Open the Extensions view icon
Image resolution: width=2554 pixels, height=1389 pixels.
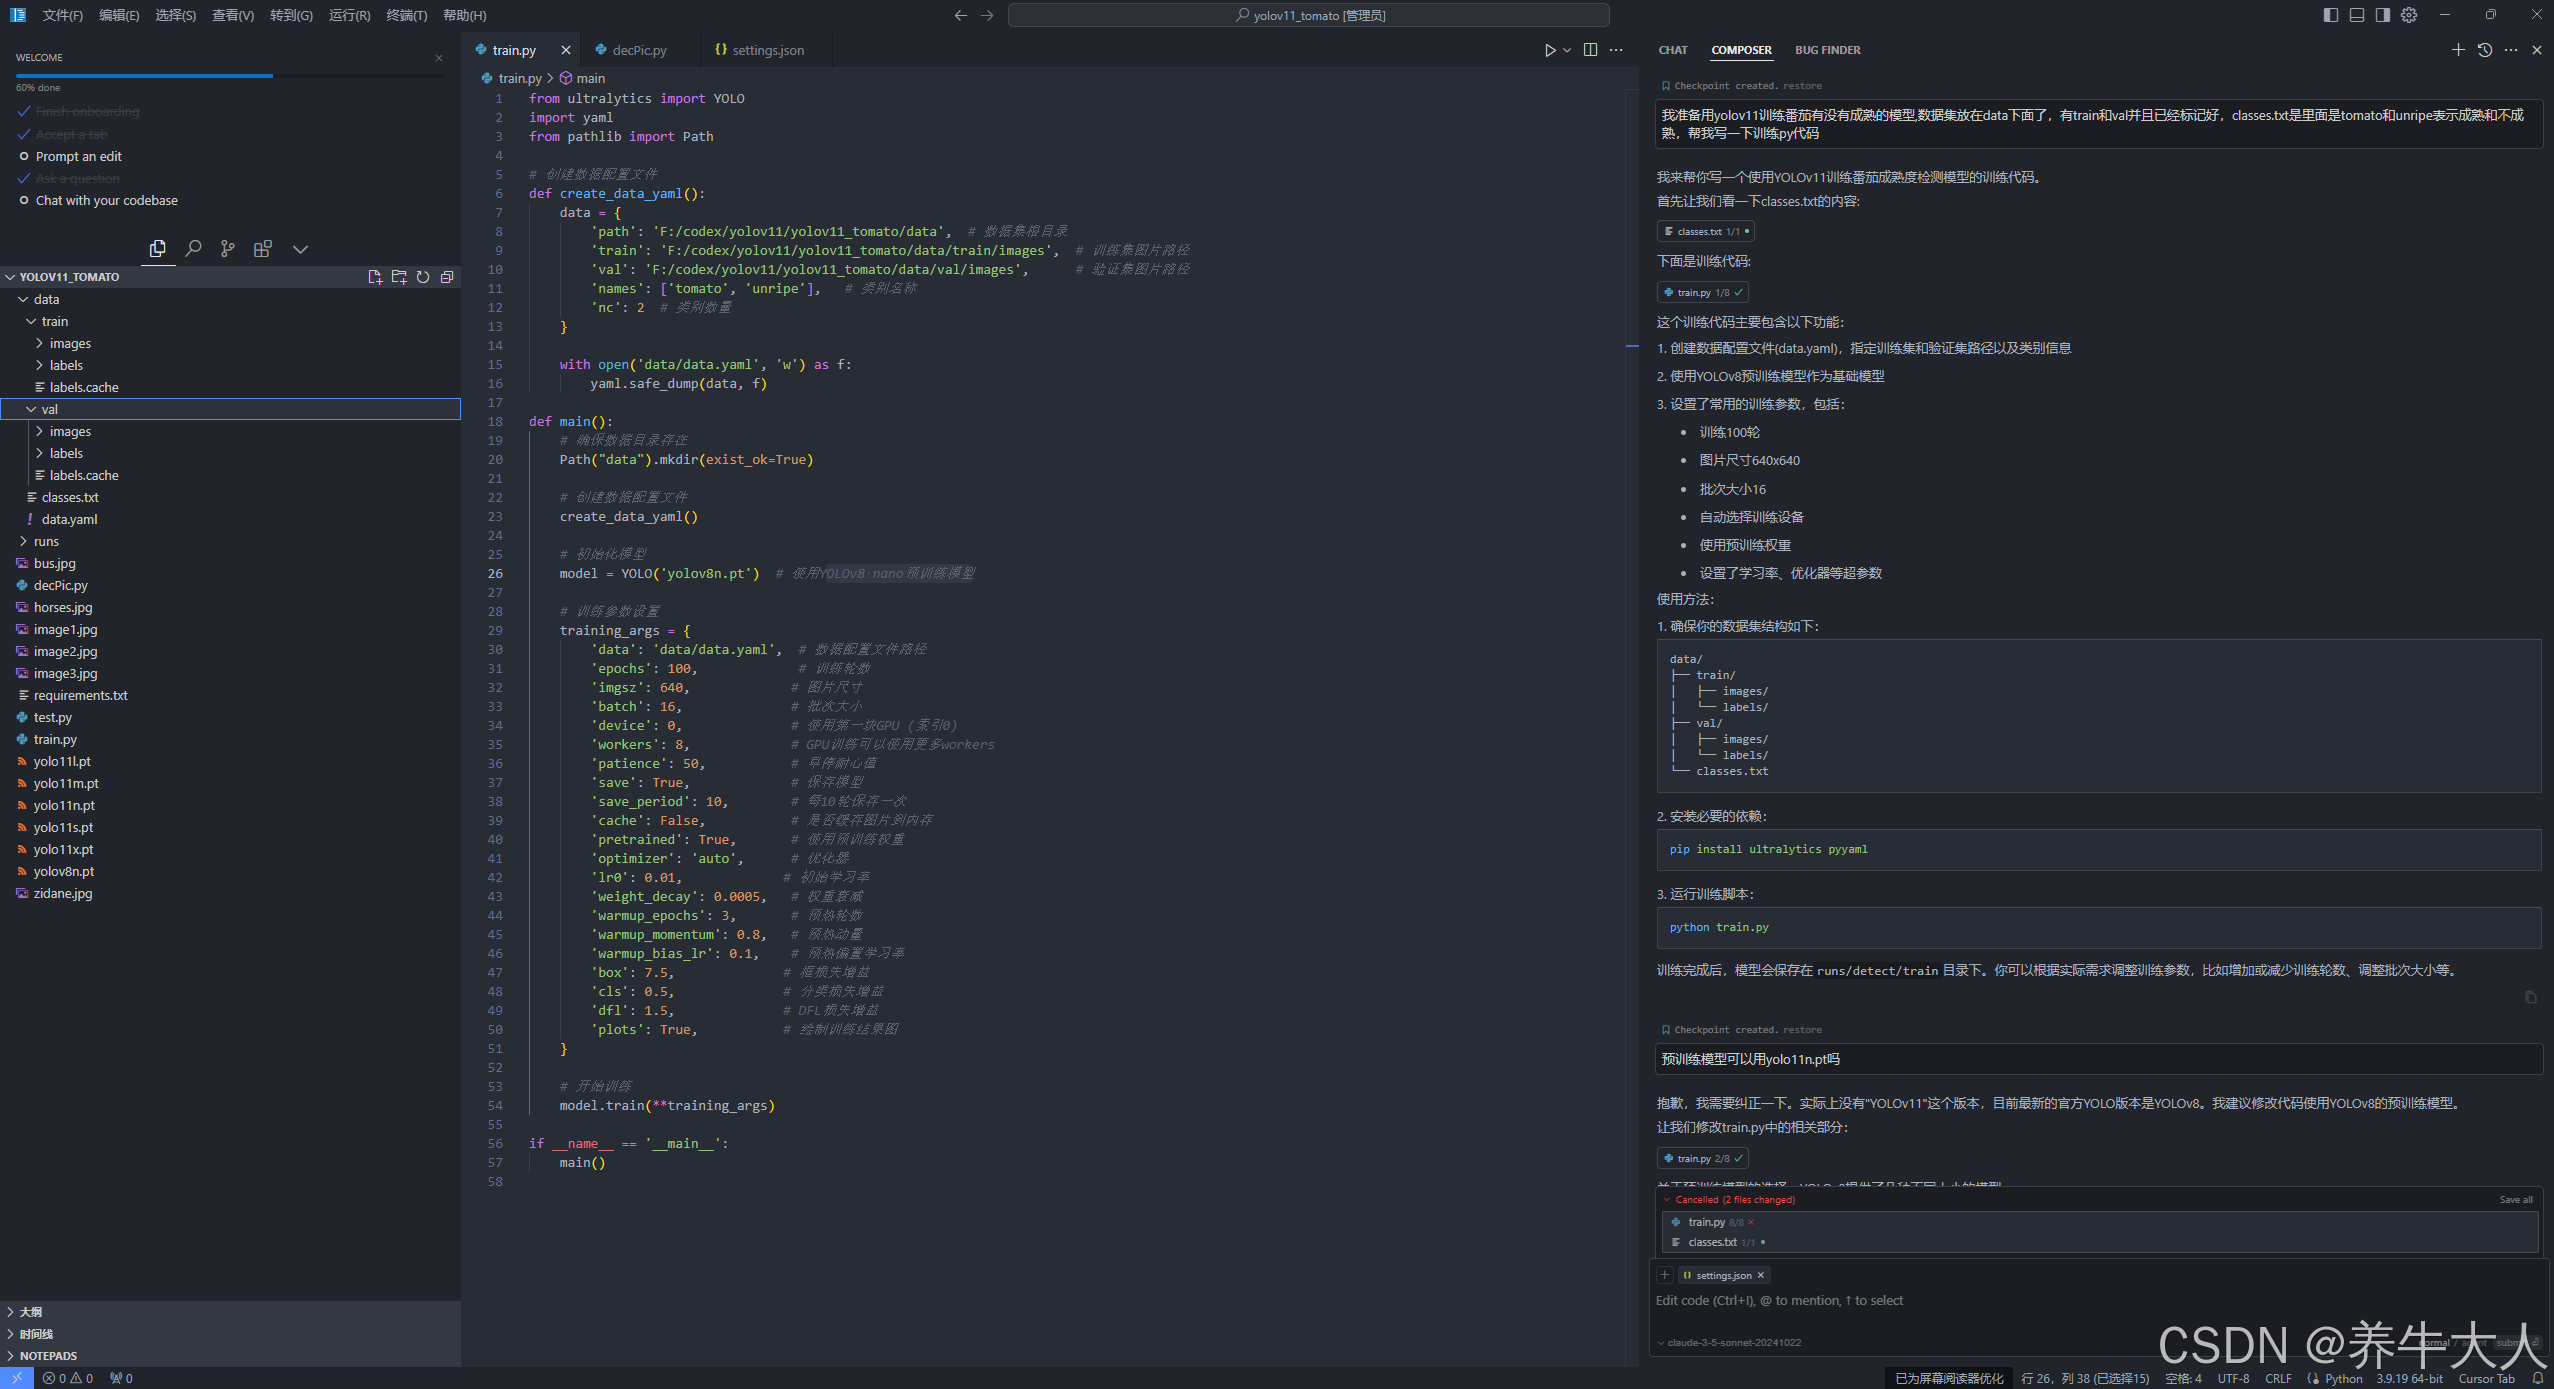(263, 248)
